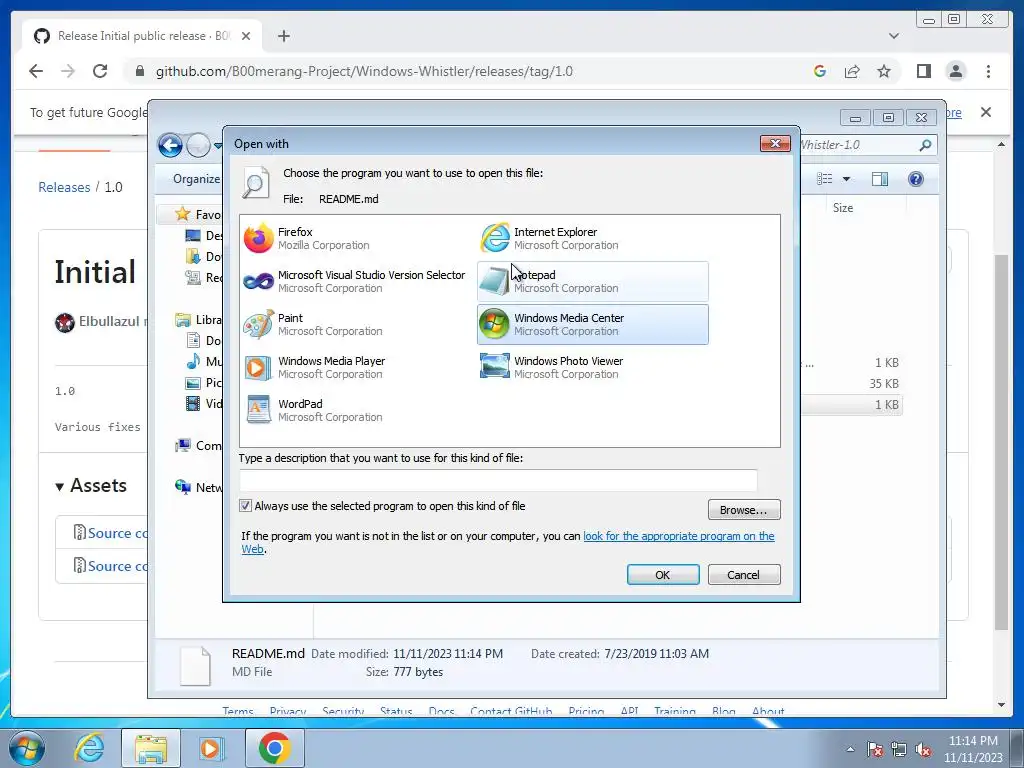The width and height of the screenshot is (1024, 768).
Task: Click the Google icon in the address bar
Action: click(x=820, y=71)
